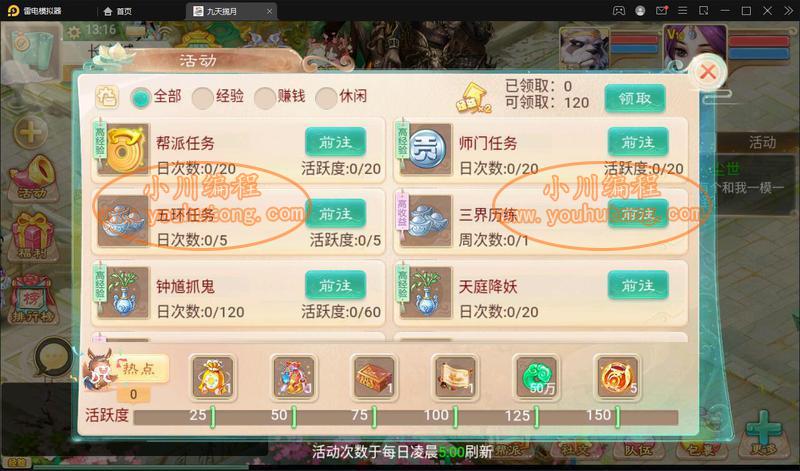800x471 pixels.
Task: Select the 赚钱 filter radio button
Action: [265, 97]
